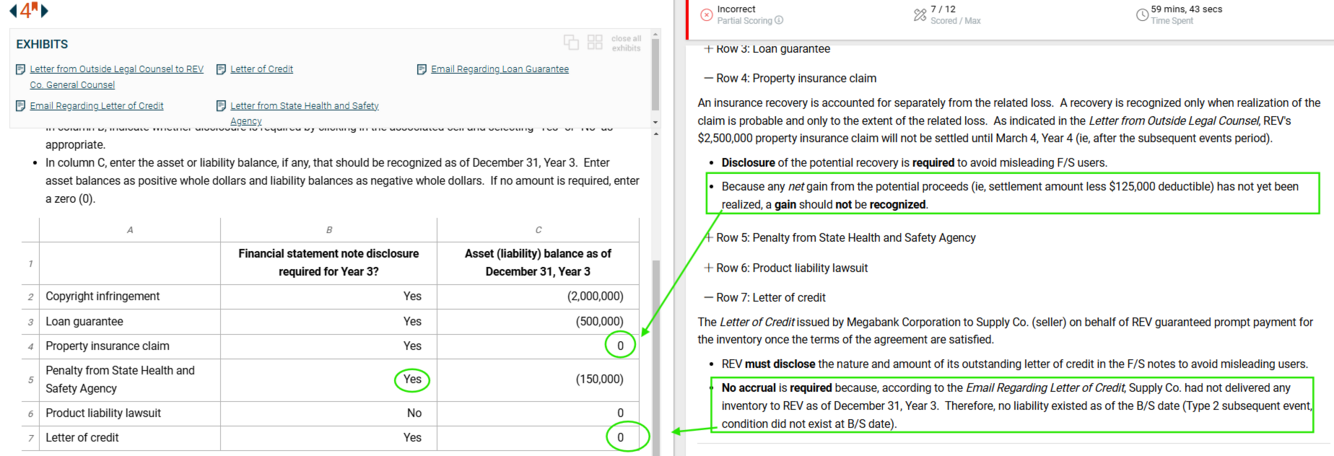This screenshot has width=1334, height=456.
Task: Click document icon beside Email Regarding Letter of Credit
Action: point(21,106)
